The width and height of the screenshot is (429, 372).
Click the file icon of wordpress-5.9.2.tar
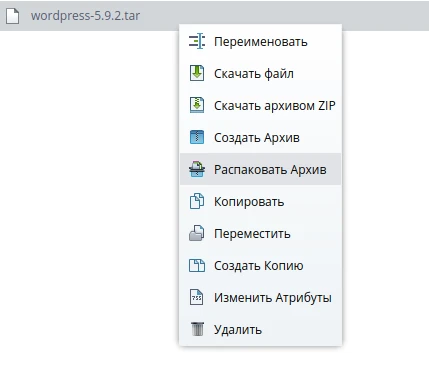pos(12,16)
